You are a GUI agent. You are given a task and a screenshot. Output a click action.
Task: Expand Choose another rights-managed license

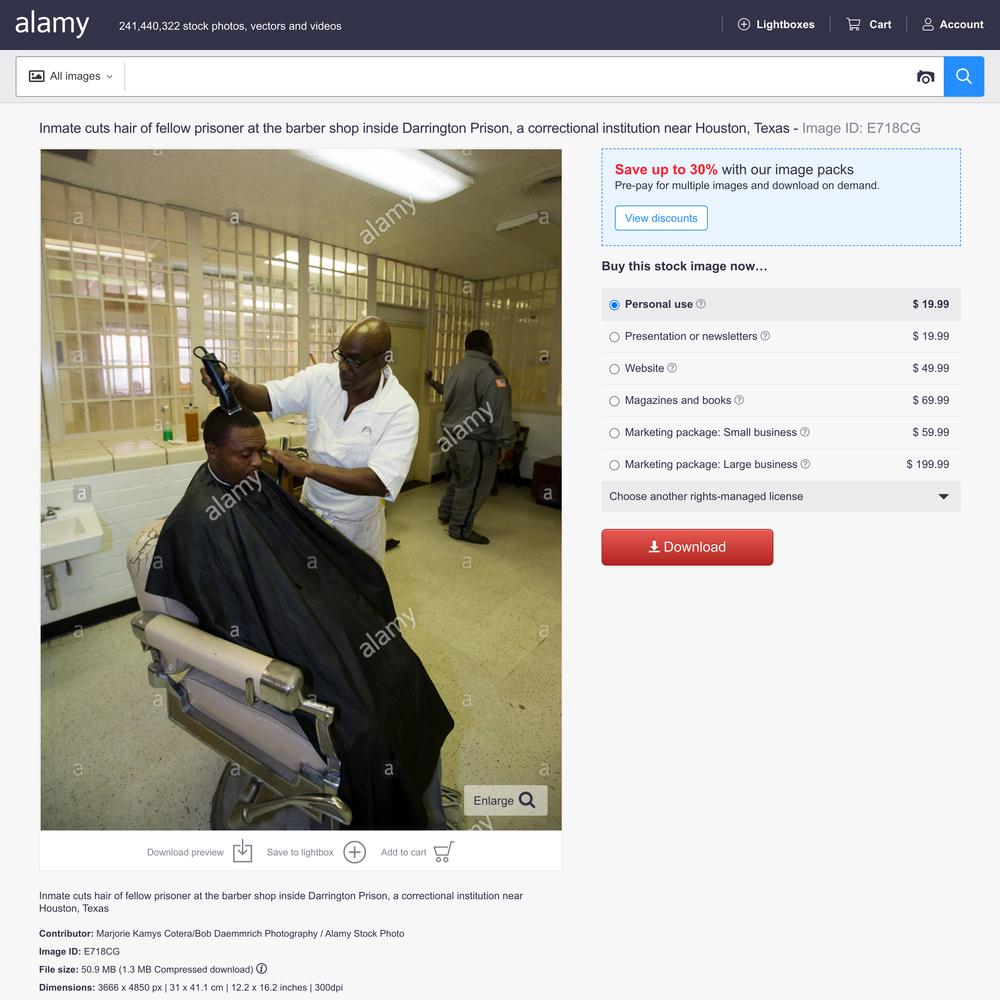(x=781, y=496)
